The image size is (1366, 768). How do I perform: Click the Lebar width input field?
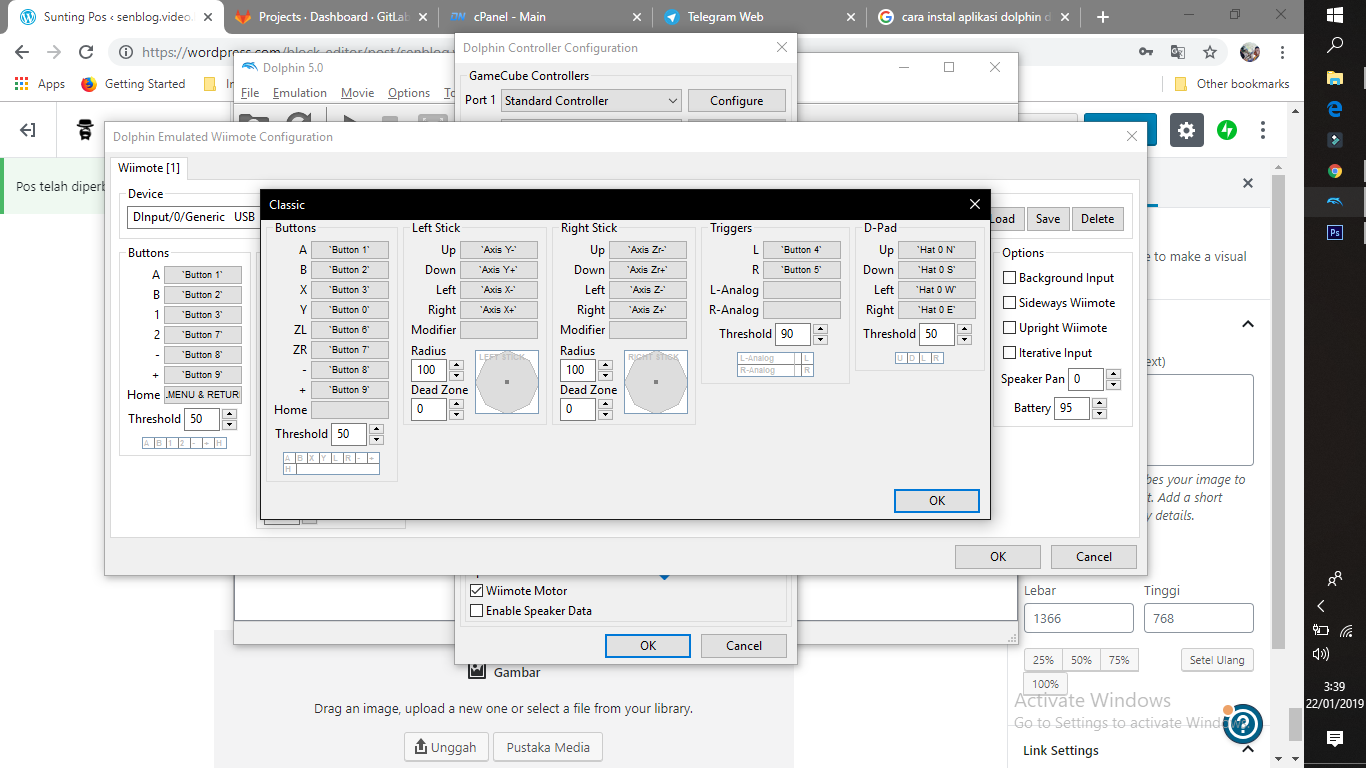coord(1078,618)
